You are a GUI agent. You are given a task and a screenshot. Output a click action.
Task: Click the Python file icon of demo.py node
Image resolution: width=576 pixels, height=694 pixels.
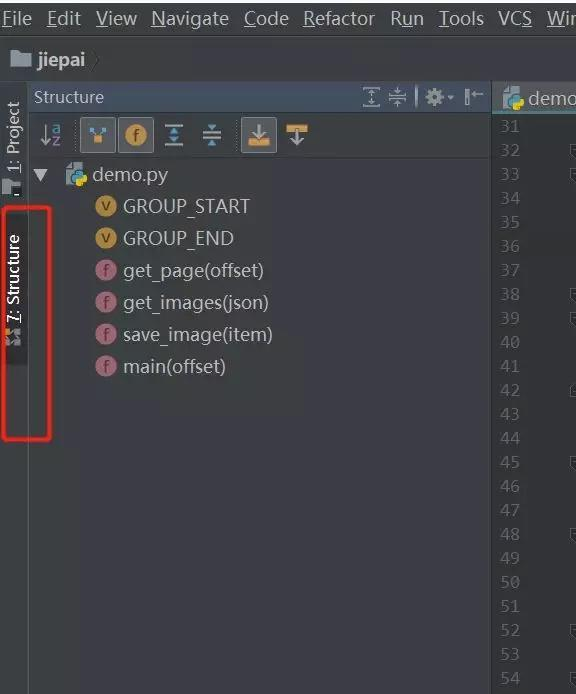(76, 174)
